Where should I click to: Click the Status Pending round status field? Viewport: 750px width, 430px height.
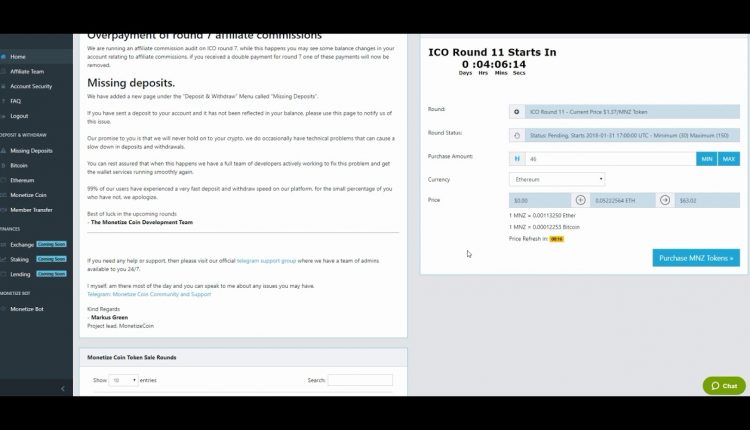[632, 135]
